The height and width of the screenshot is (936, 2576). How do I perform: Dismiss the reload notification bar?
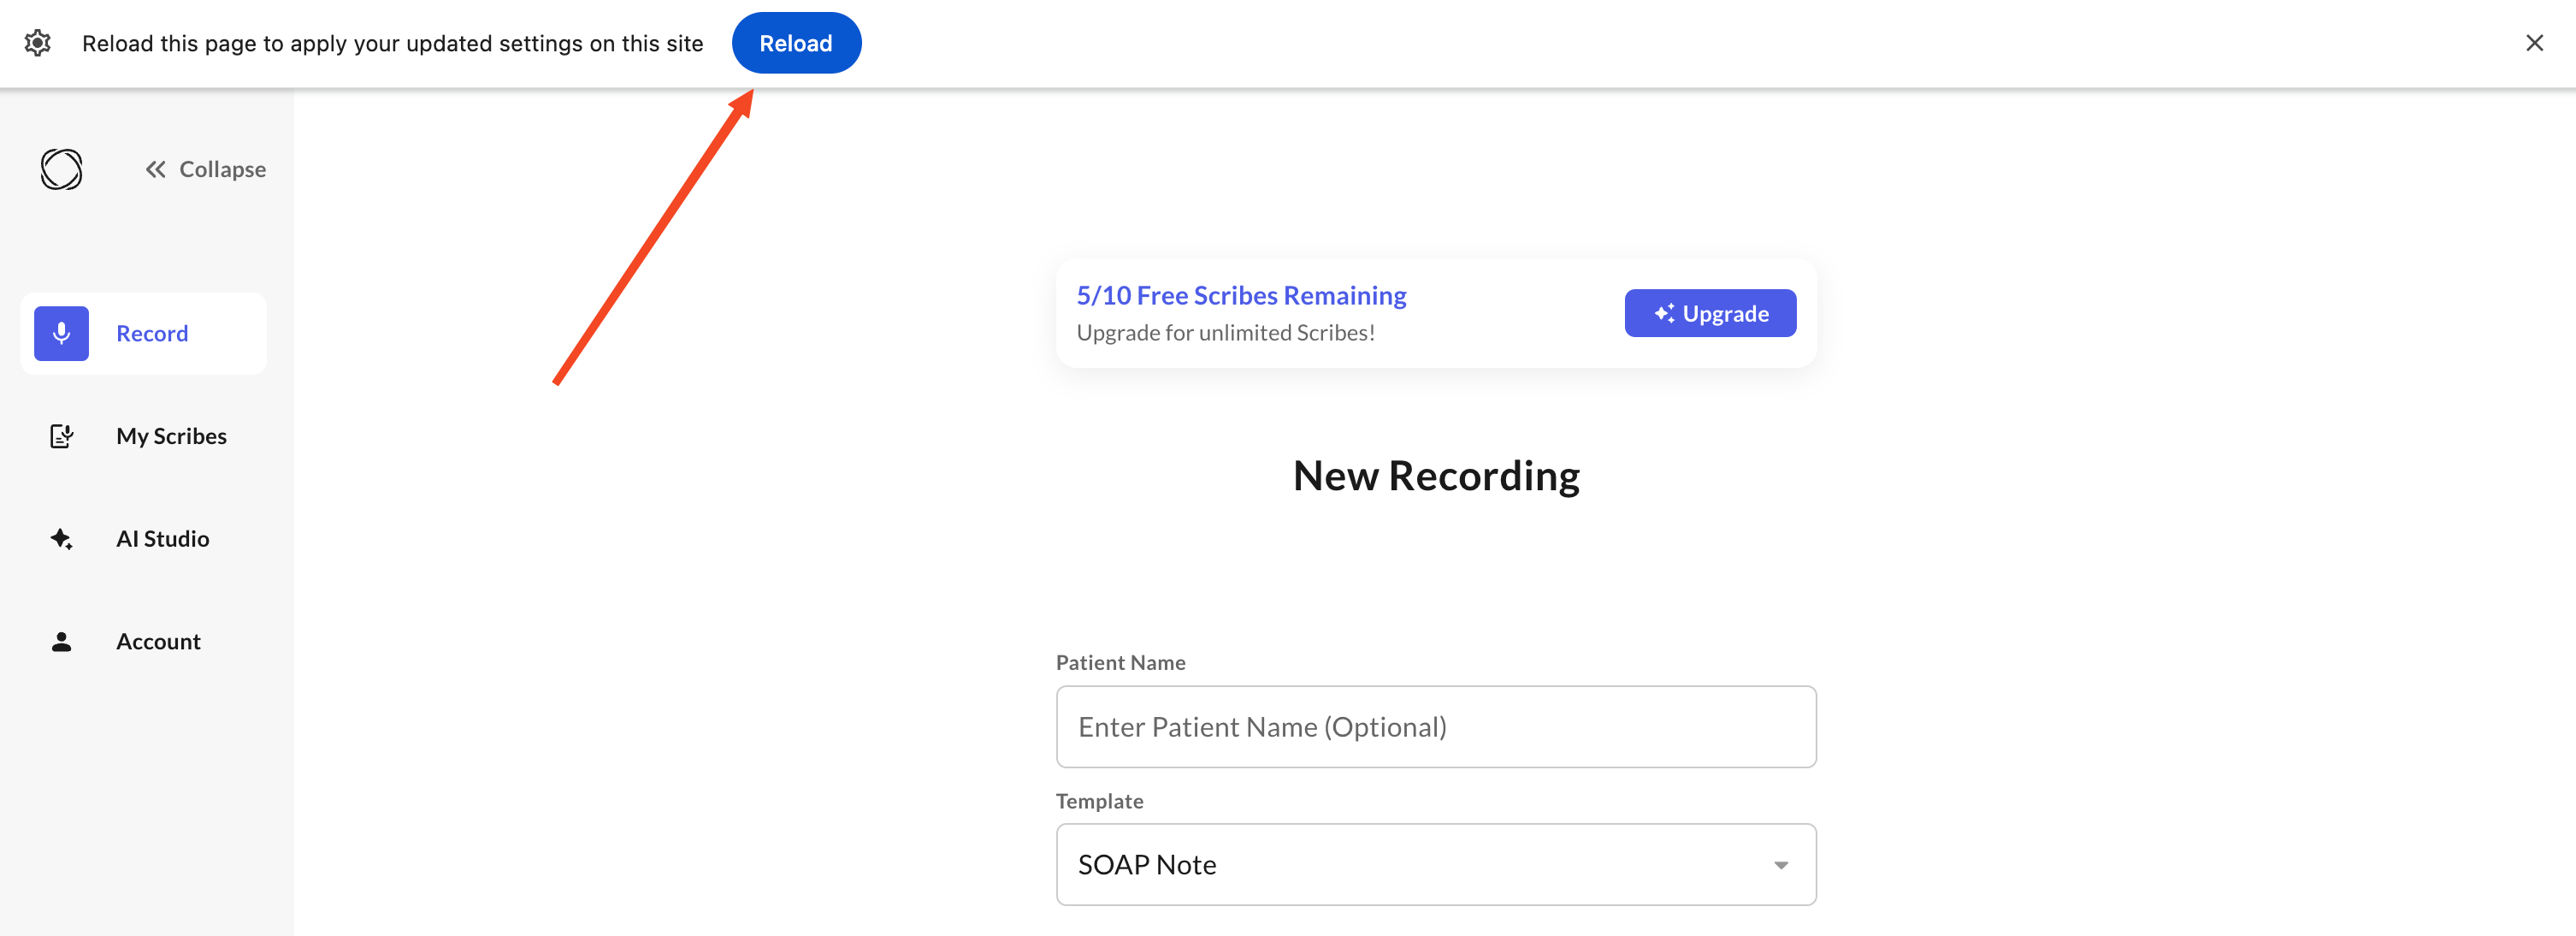point(2534,43)
